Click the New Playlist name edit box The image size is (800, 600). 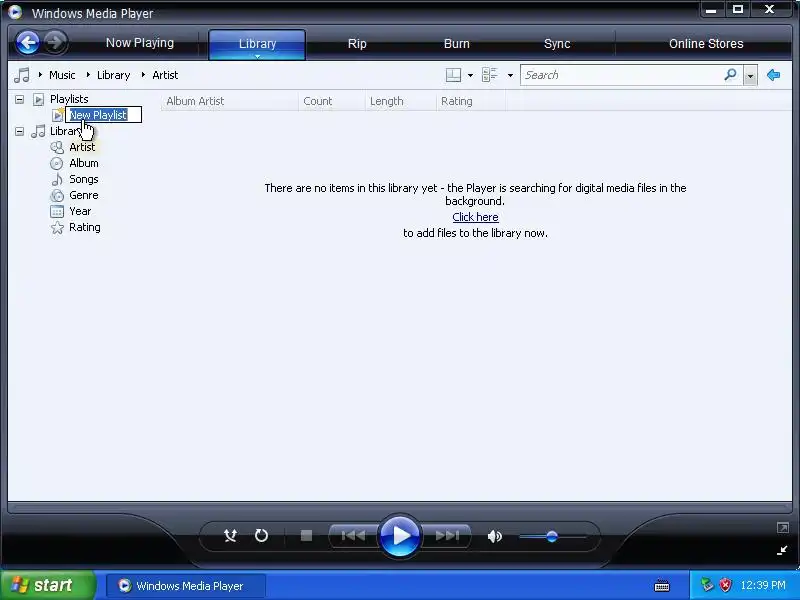point(104,115)
